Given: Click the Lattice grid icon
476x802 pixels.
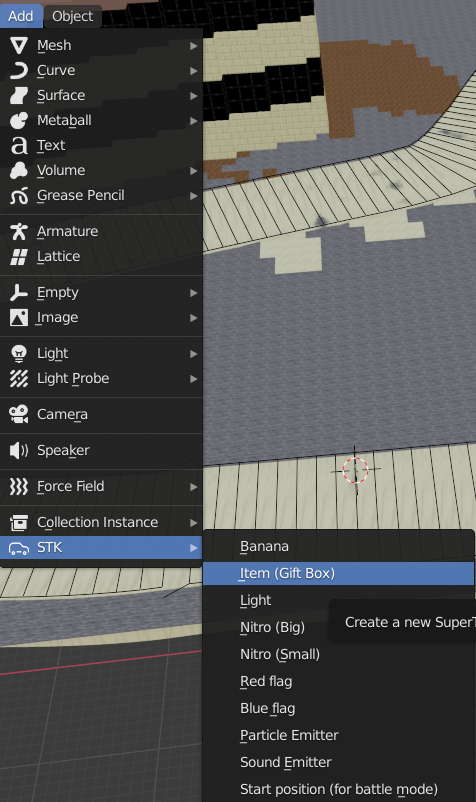Looking at the screenshot, I should pos(19,256).
